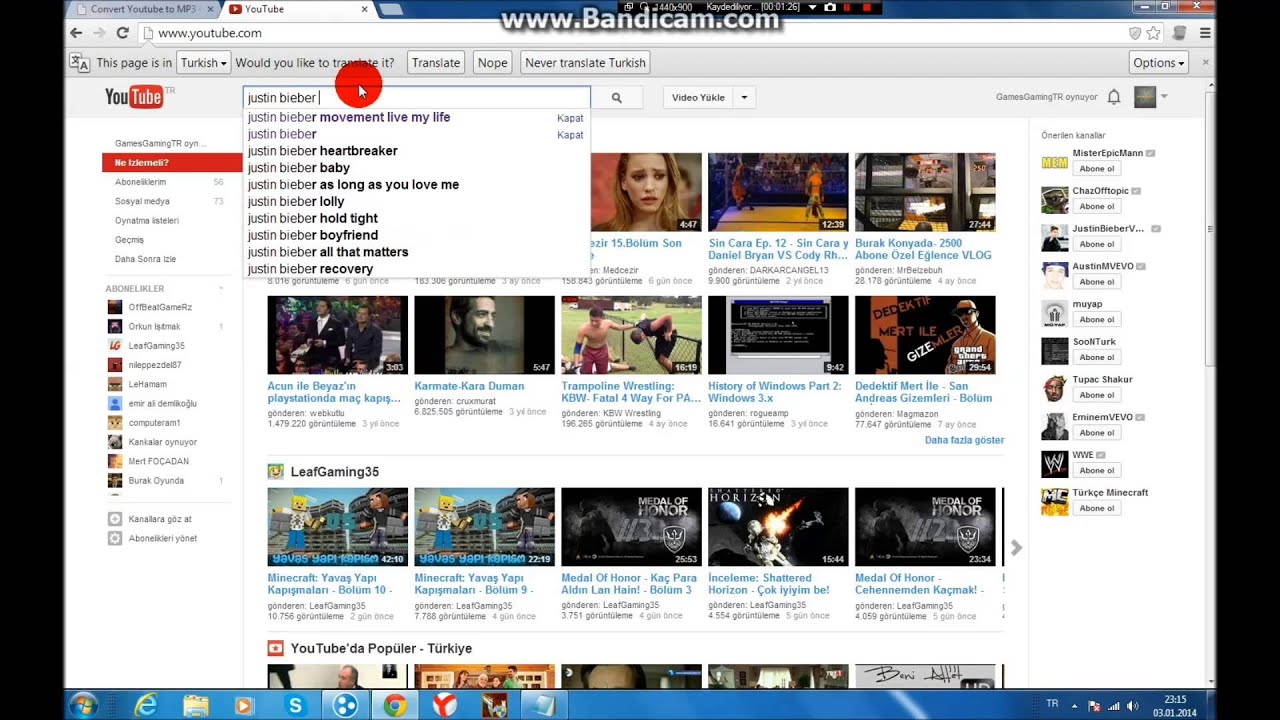Switch to Convert Youtube to MP3 tab
Viewport: 1280px width, 720px height.
[146, 9]
